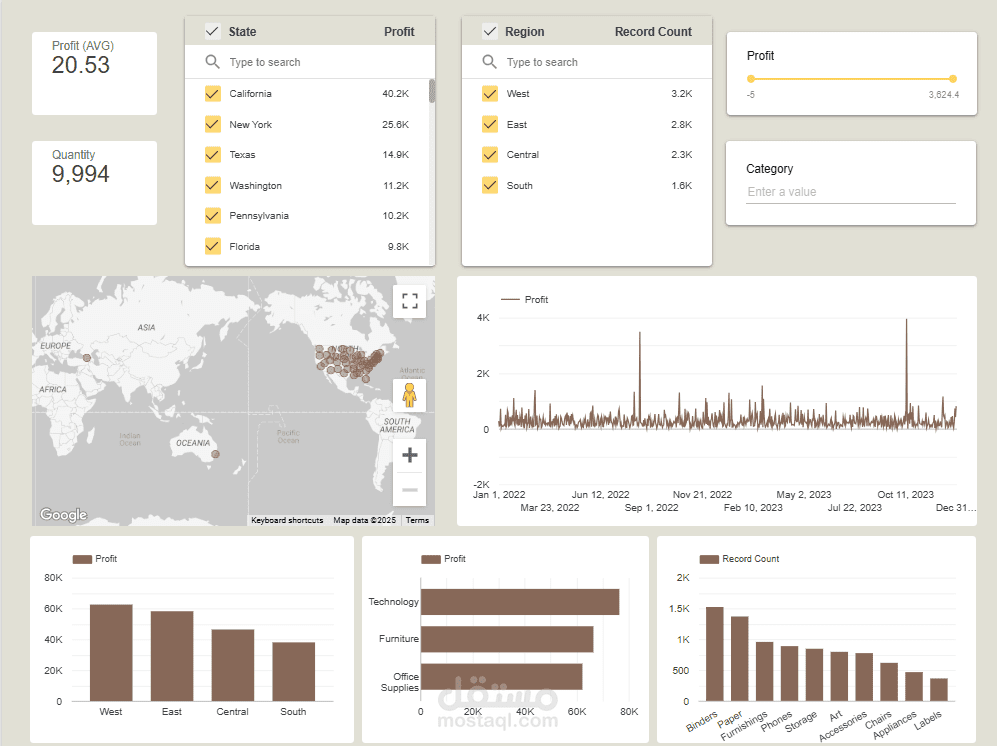Click the West bar in regional profit chart
Viewport: 997px width, 746px height.
coord(111,653)
